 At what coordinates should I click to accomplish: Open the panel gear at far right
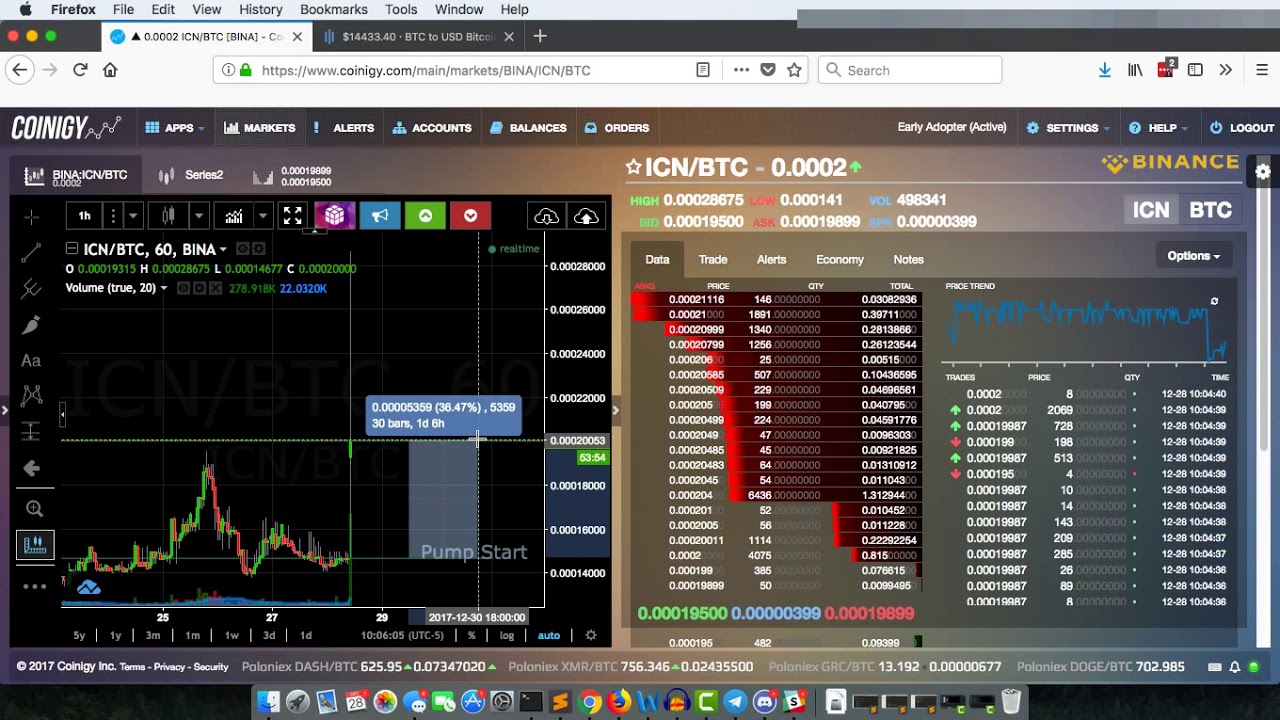1263,172
